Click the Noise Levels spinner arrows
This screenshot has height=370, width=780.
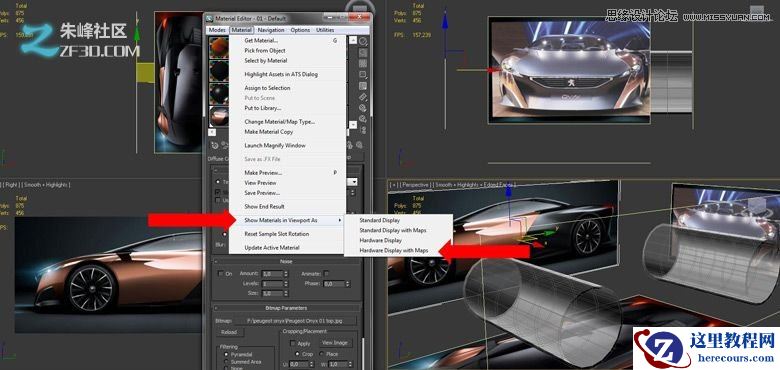click(x=286, y=283)
